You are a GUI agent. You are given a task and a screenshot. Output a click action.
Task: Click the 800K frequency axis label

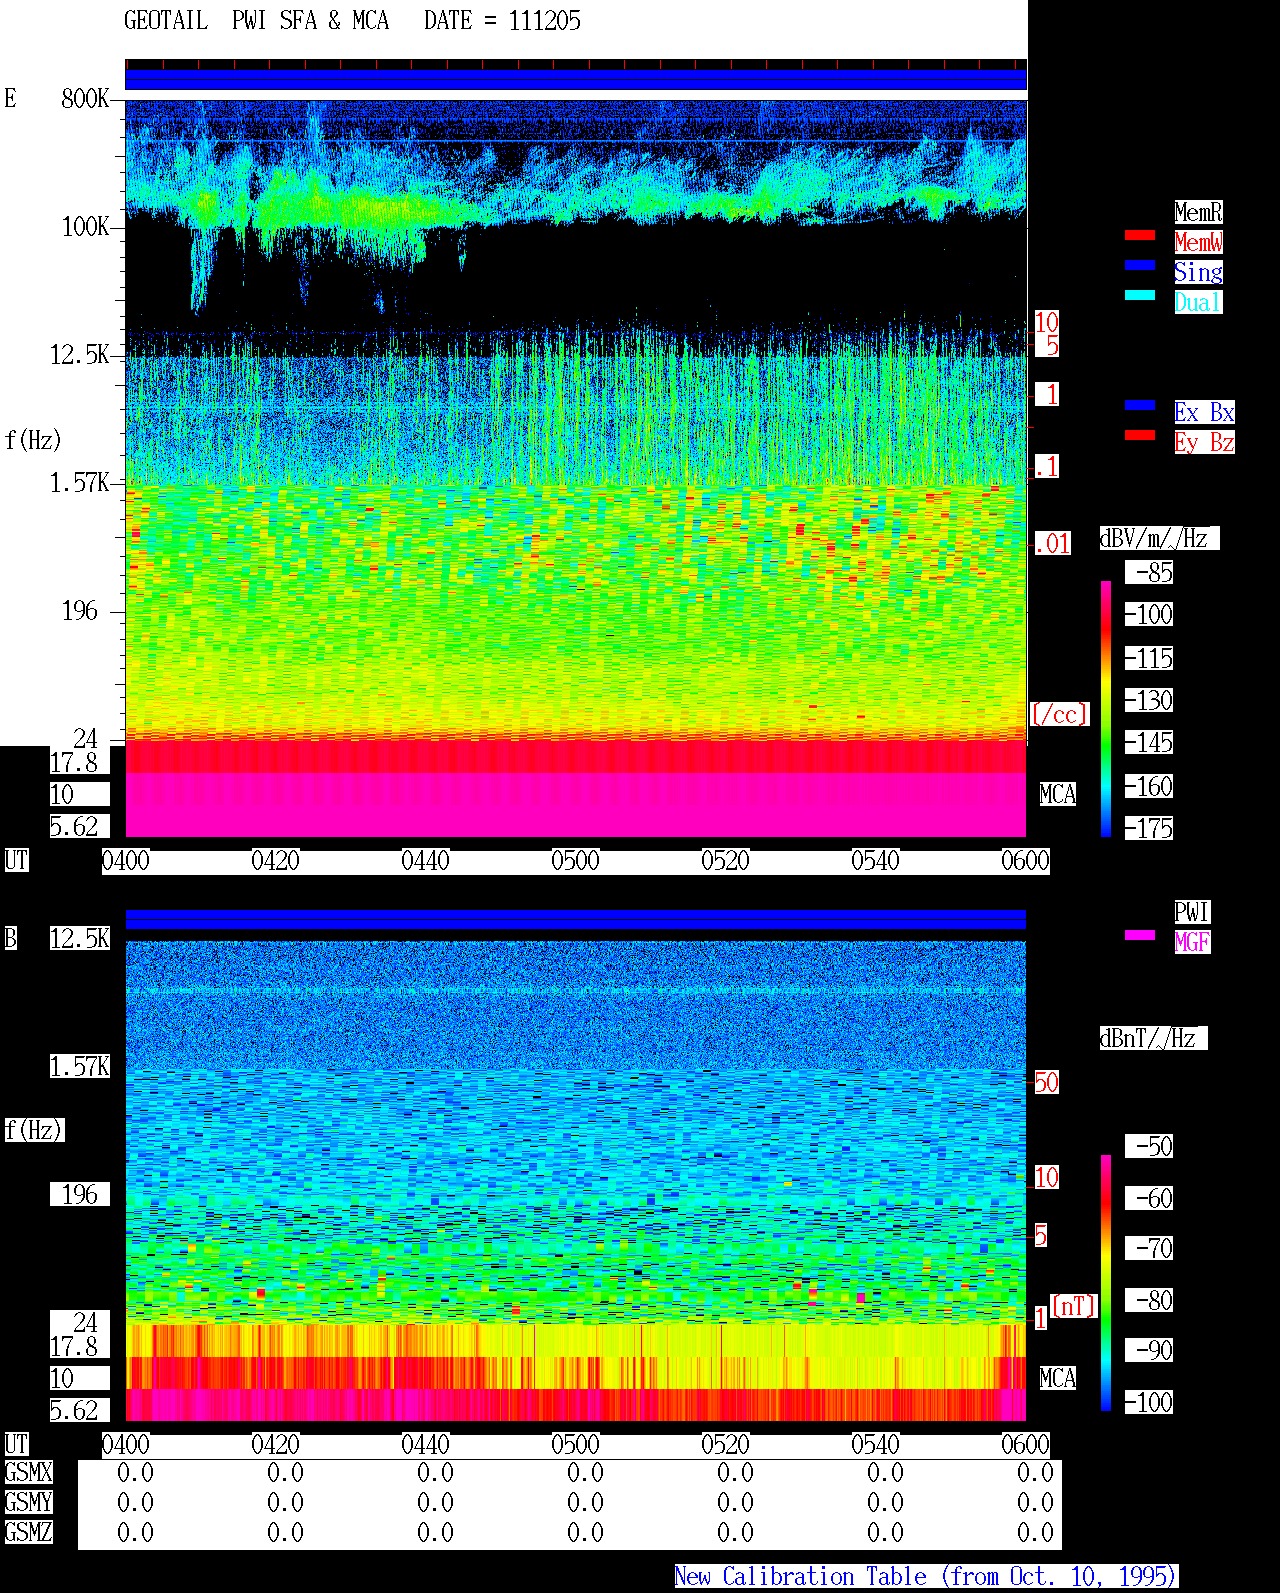[x=85, y=99]
